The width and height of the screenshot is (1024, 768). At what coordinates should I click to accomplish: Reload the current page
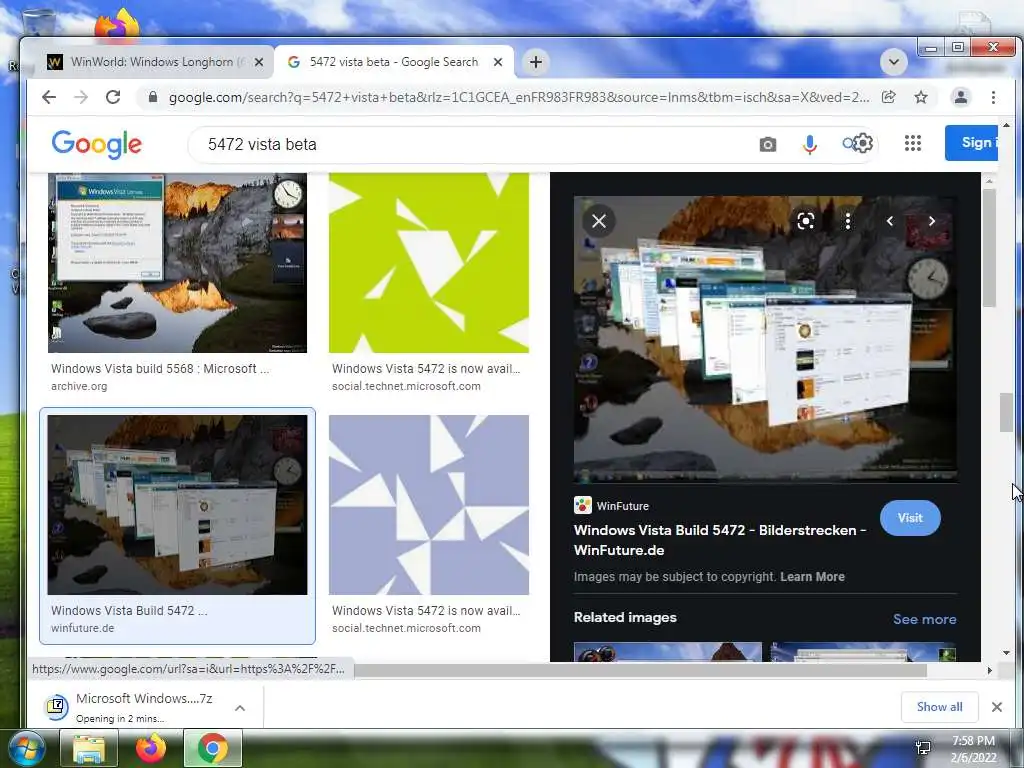tap(113, 97)
